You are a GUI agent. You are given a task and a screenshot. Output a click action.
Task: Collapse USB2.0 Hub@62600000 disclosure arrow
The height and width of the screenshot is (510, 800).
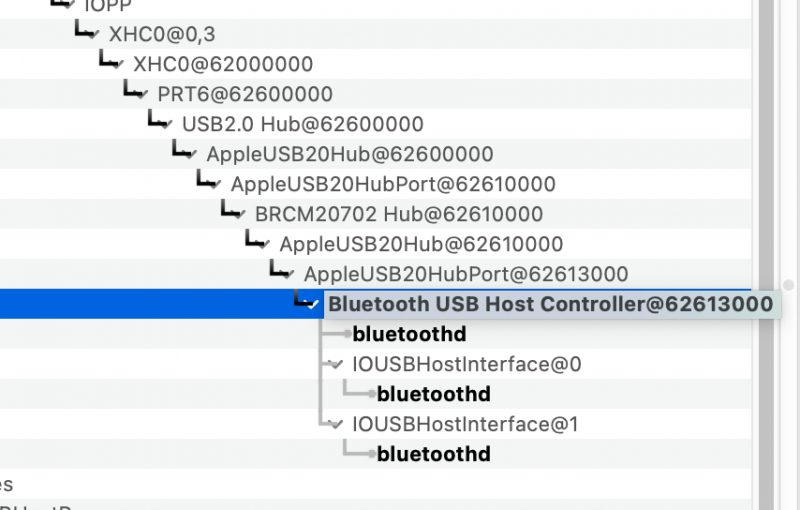[169, 125]
